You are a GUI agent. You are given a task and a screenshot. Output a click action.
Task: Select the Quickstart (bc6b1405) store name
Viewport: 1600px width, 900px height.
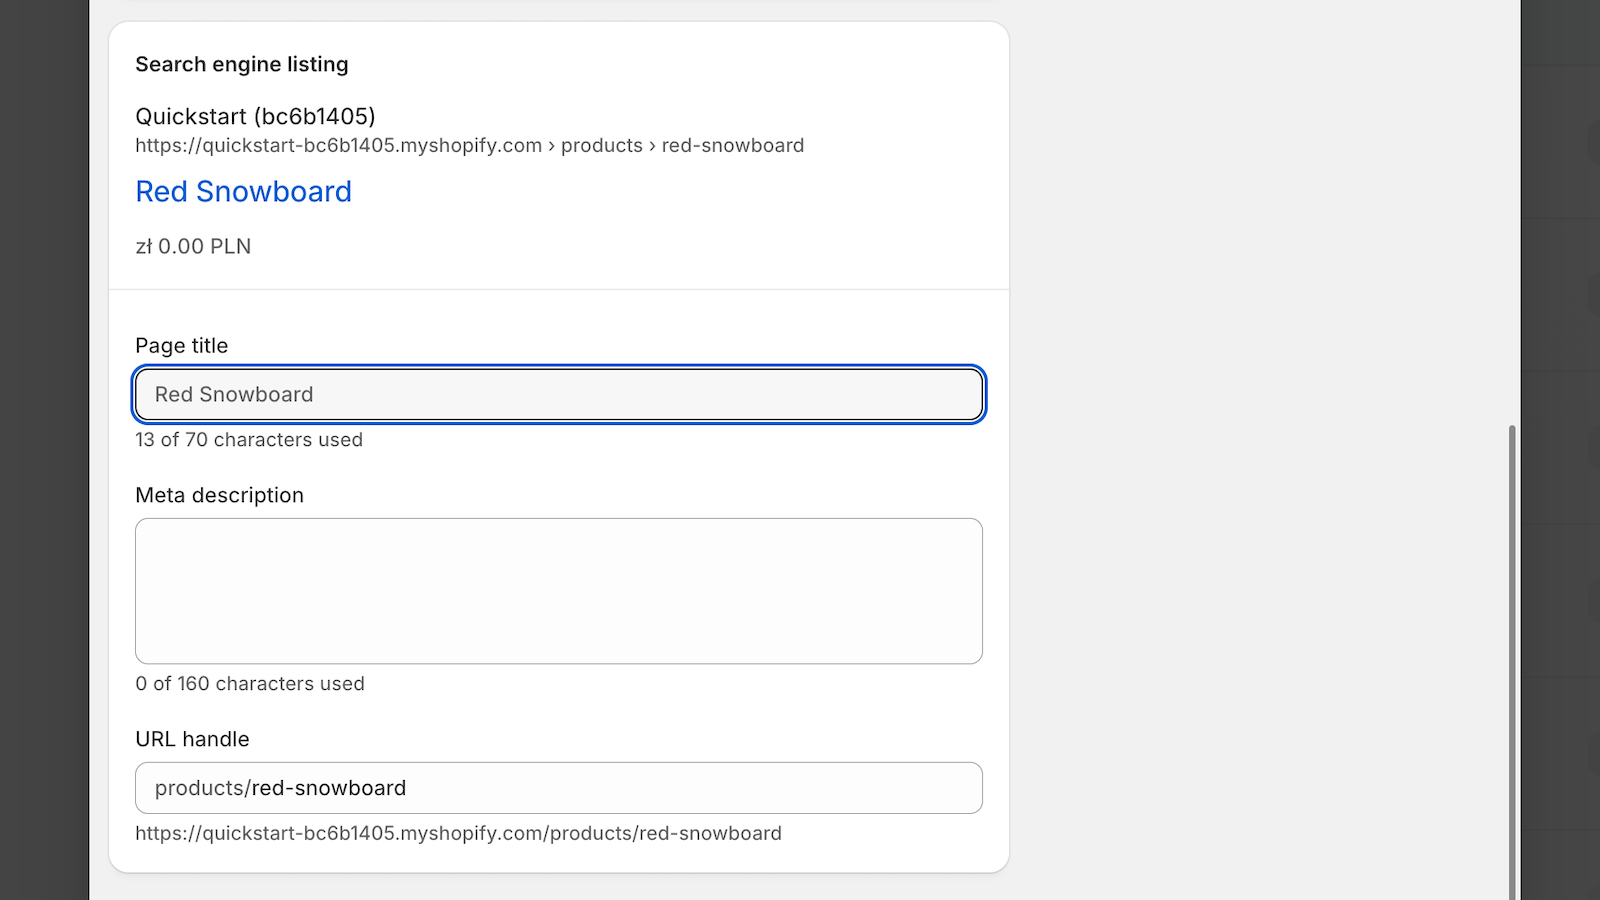coord(256,116)
